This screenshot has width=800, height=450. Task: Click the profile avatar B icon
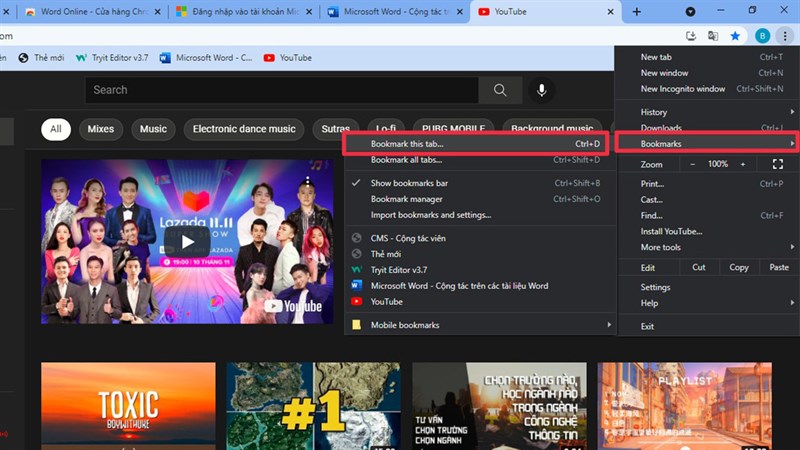pos(762,36)
